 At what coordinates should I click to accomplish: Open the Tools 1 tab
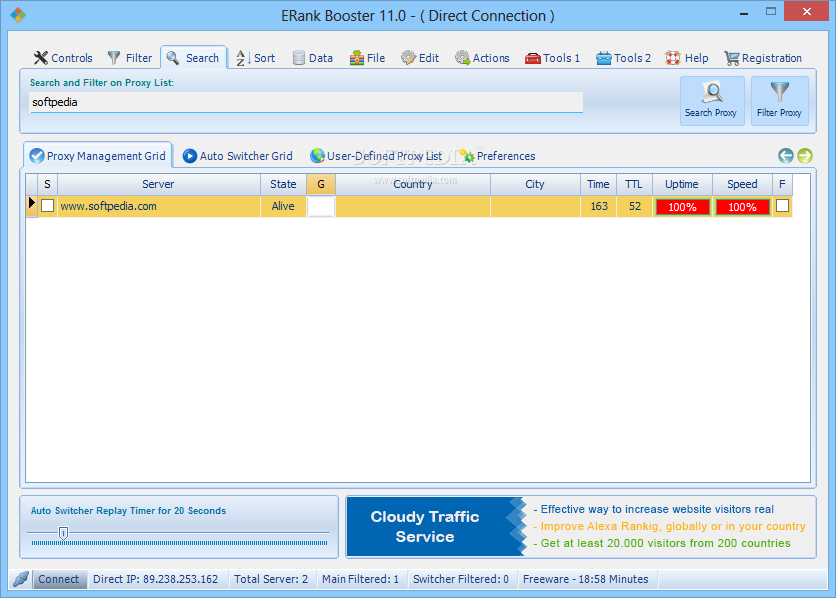[552, 58]
